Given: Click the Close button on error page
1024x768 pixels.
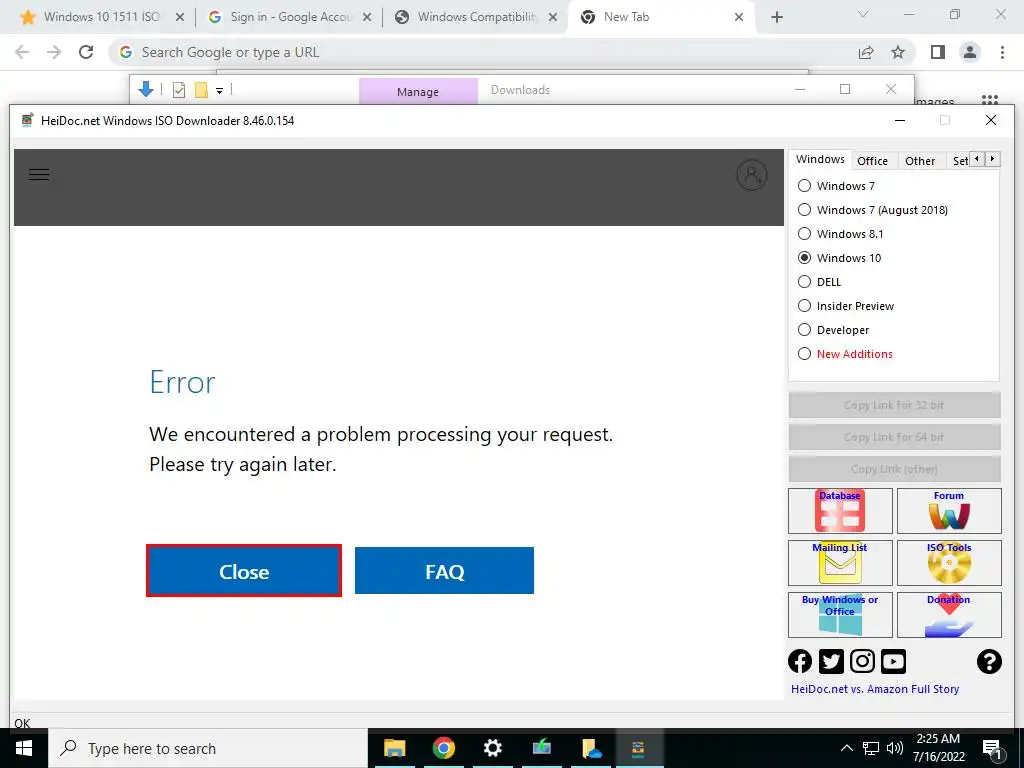Looking at the screenshot, I should pos(244,571).
